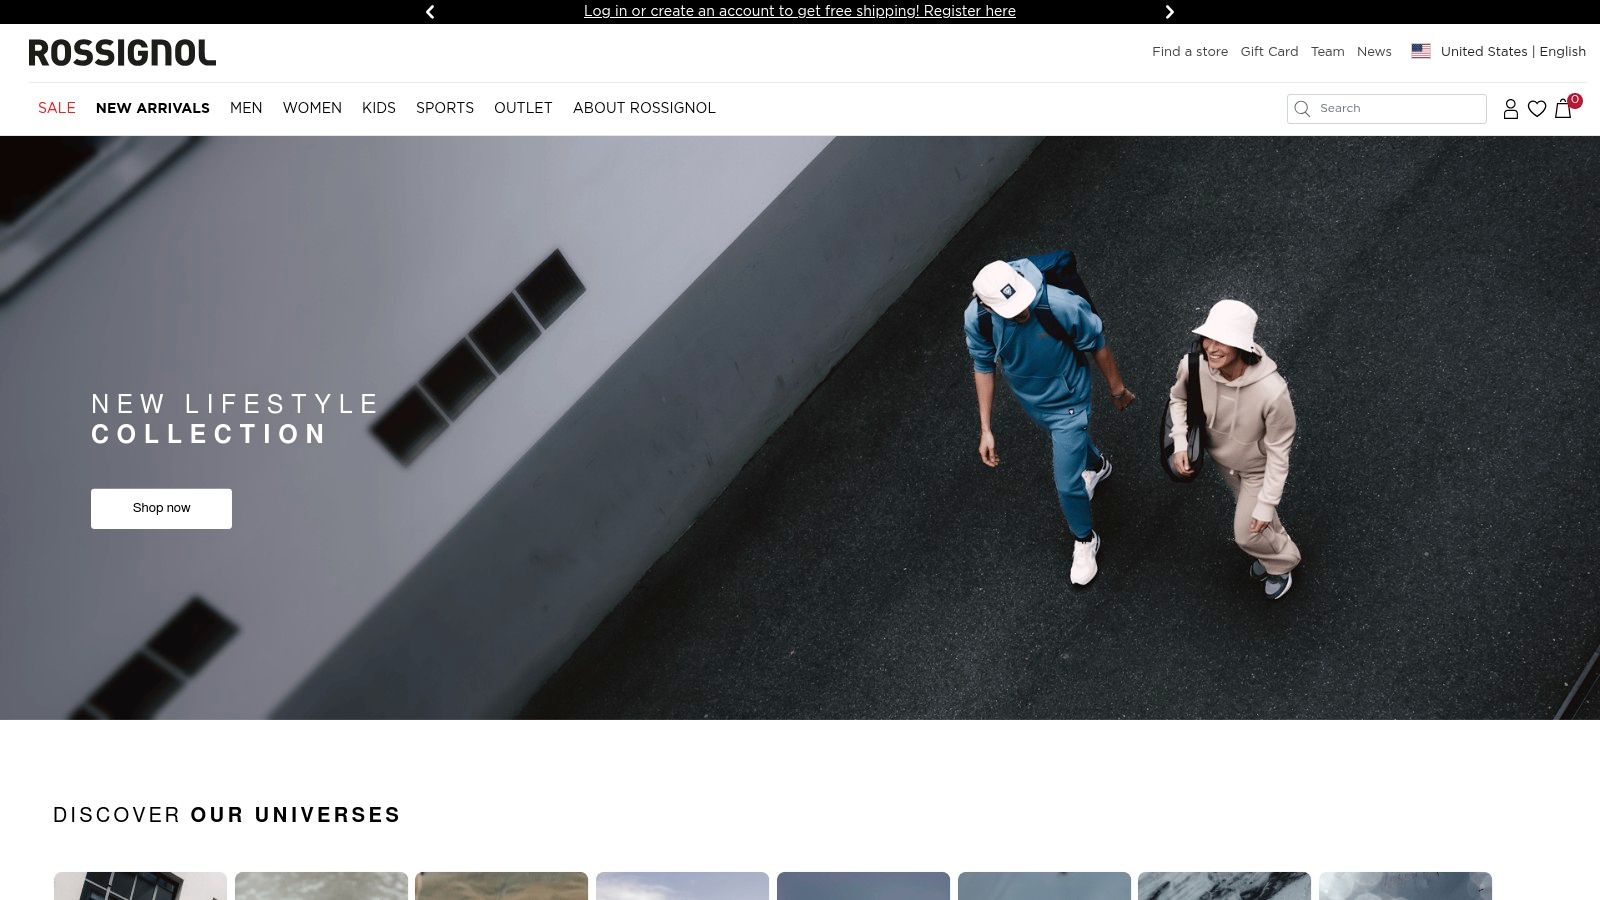
Task: Open the OUTLET menu
Action: pyautogui.click(x=523, y=108)
